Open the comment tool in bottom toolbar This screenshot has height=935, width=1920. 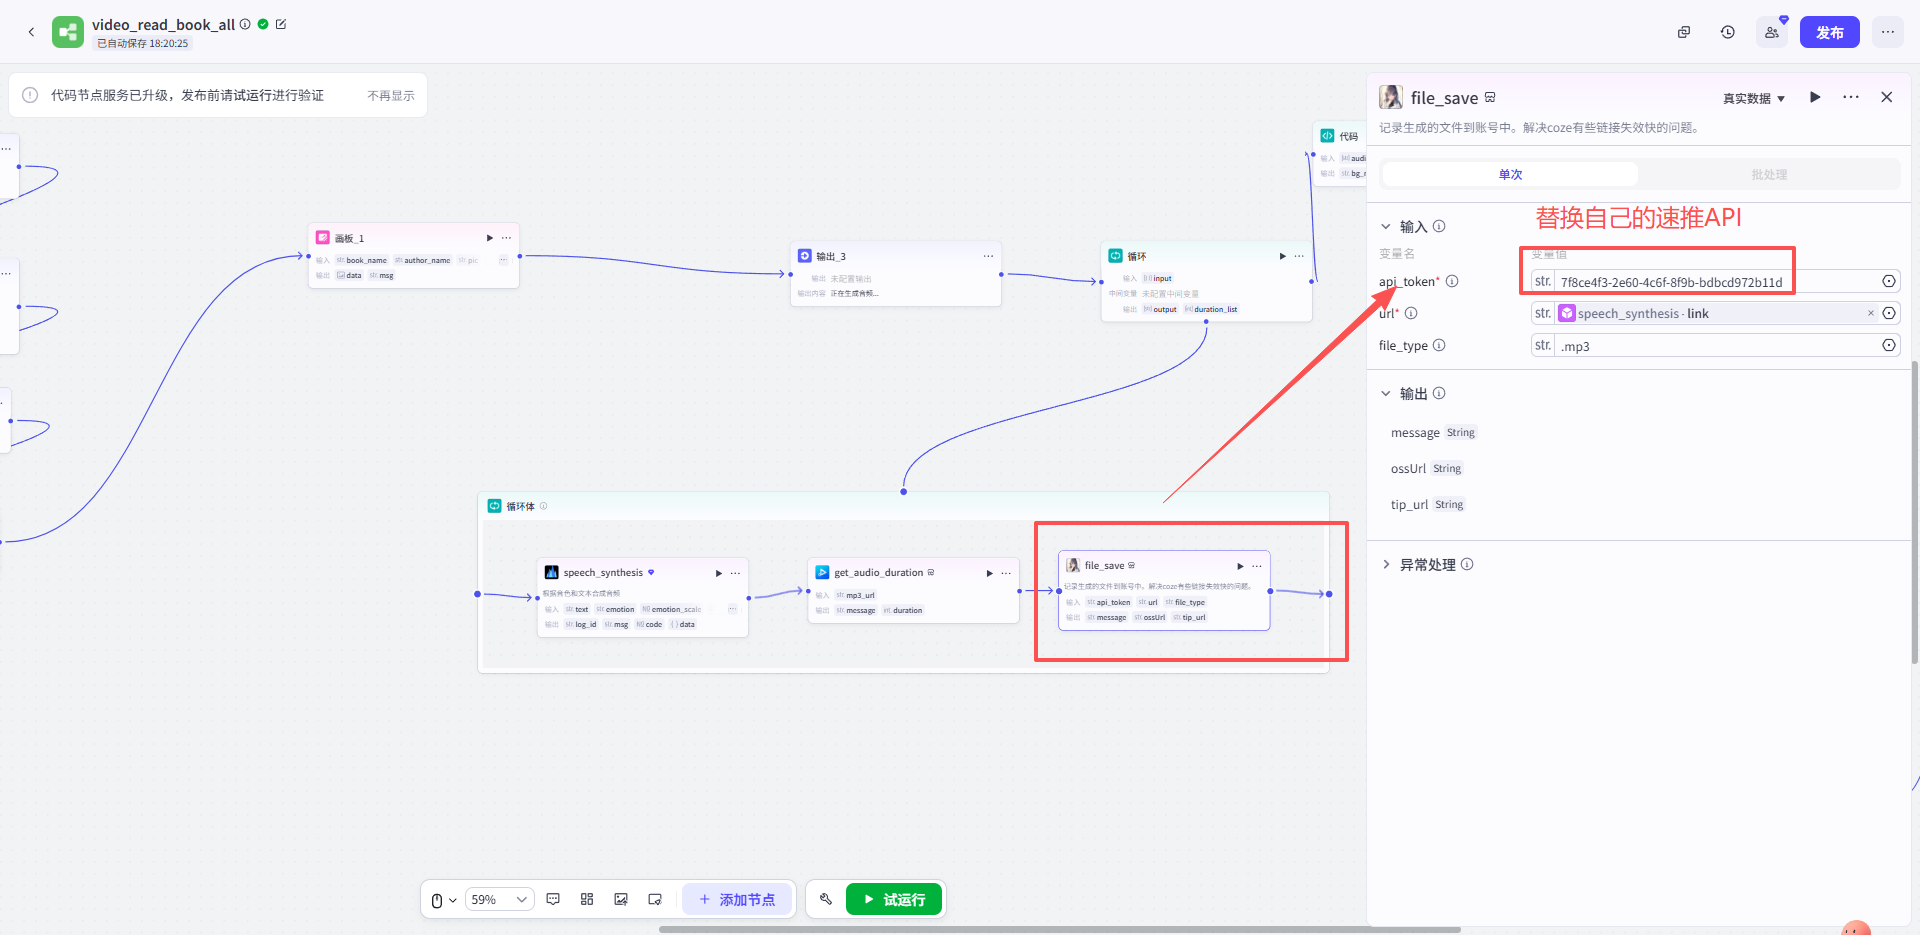pyautogui.click(x=553, y=899)
